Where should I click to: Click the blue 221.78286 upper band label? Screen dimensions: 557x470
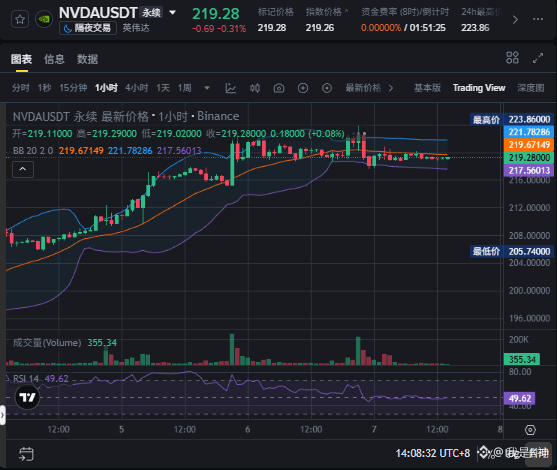click(529, 132)
